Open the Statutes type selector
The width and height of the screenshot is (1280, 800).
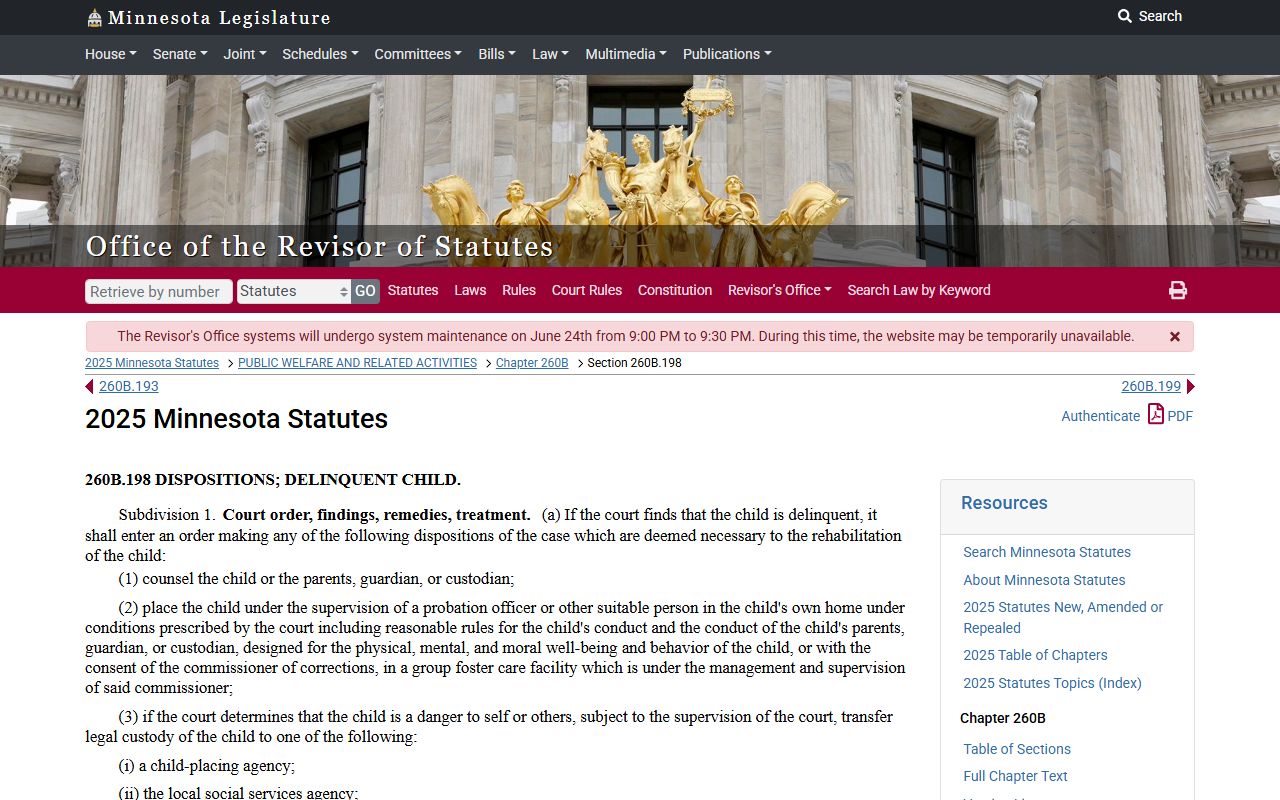click(x=294, y=291)
